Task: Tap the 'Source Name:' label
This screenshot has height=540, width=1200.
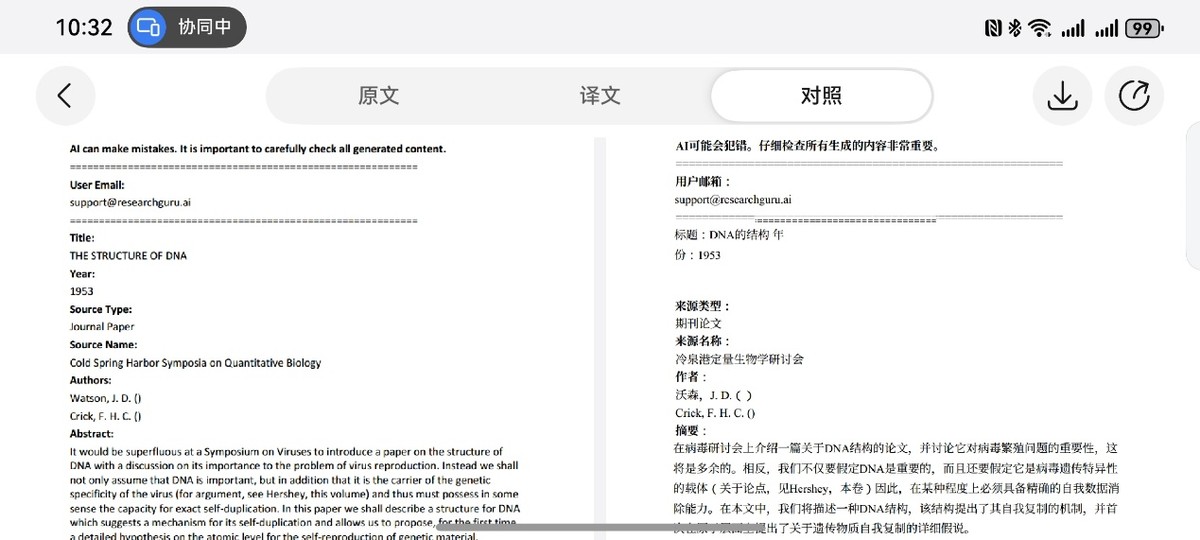Action: pyautogui.click(x=101, y=345)
